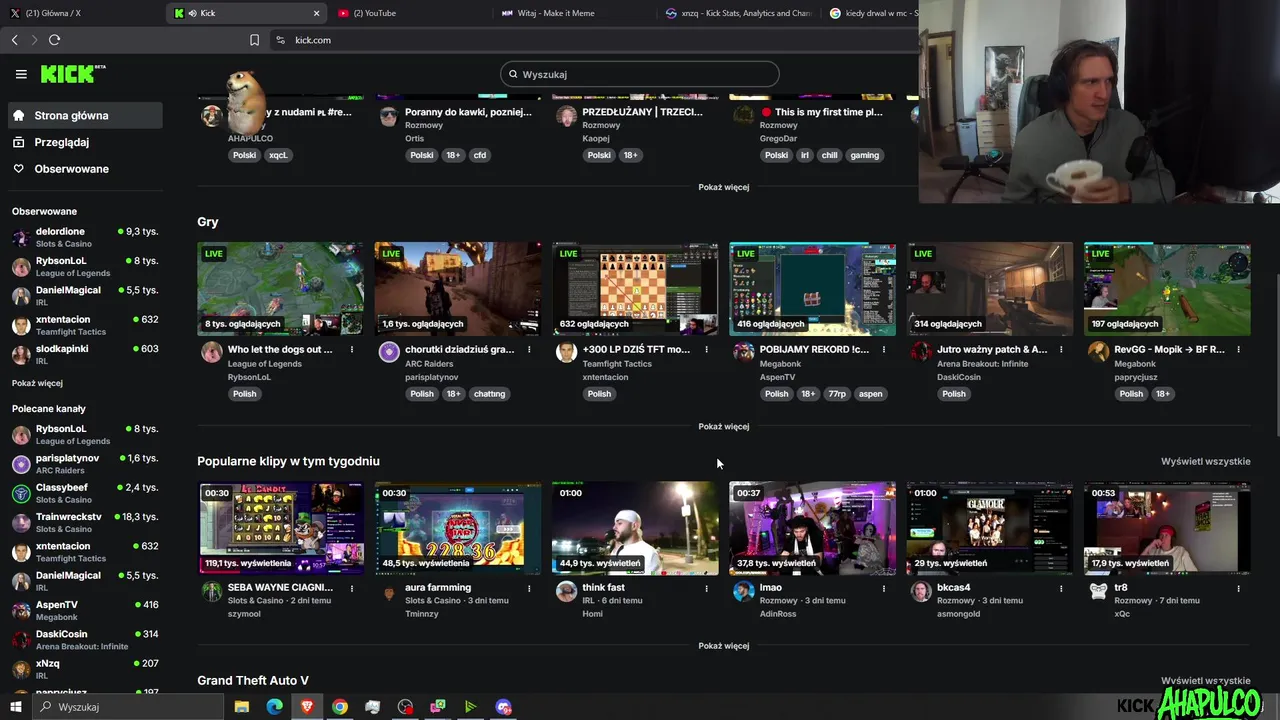The height and width of the screenshot is (720, 1280).
Task: Click the bookmark icon in address bar
Action: click(254, 40)
